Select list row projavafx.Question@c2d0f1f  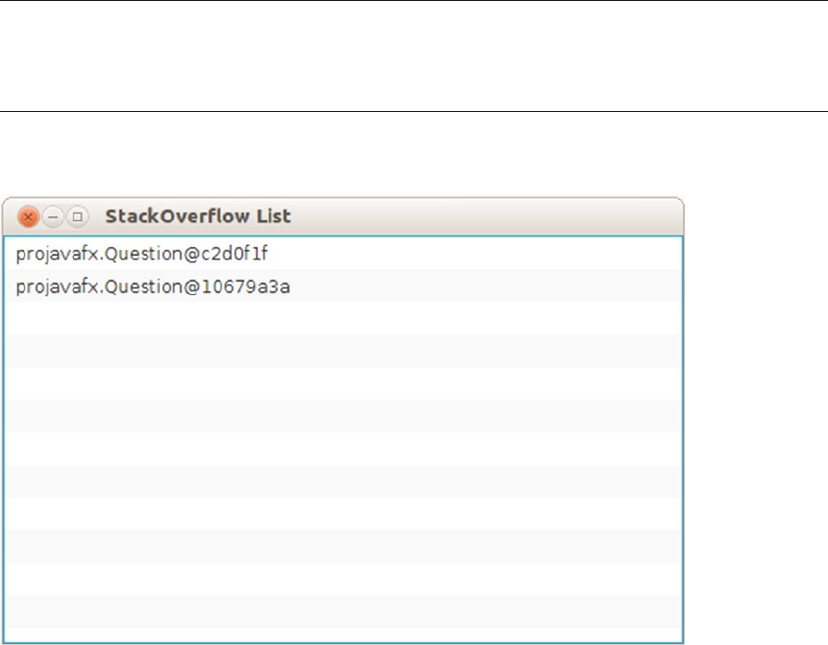[343, 254]
